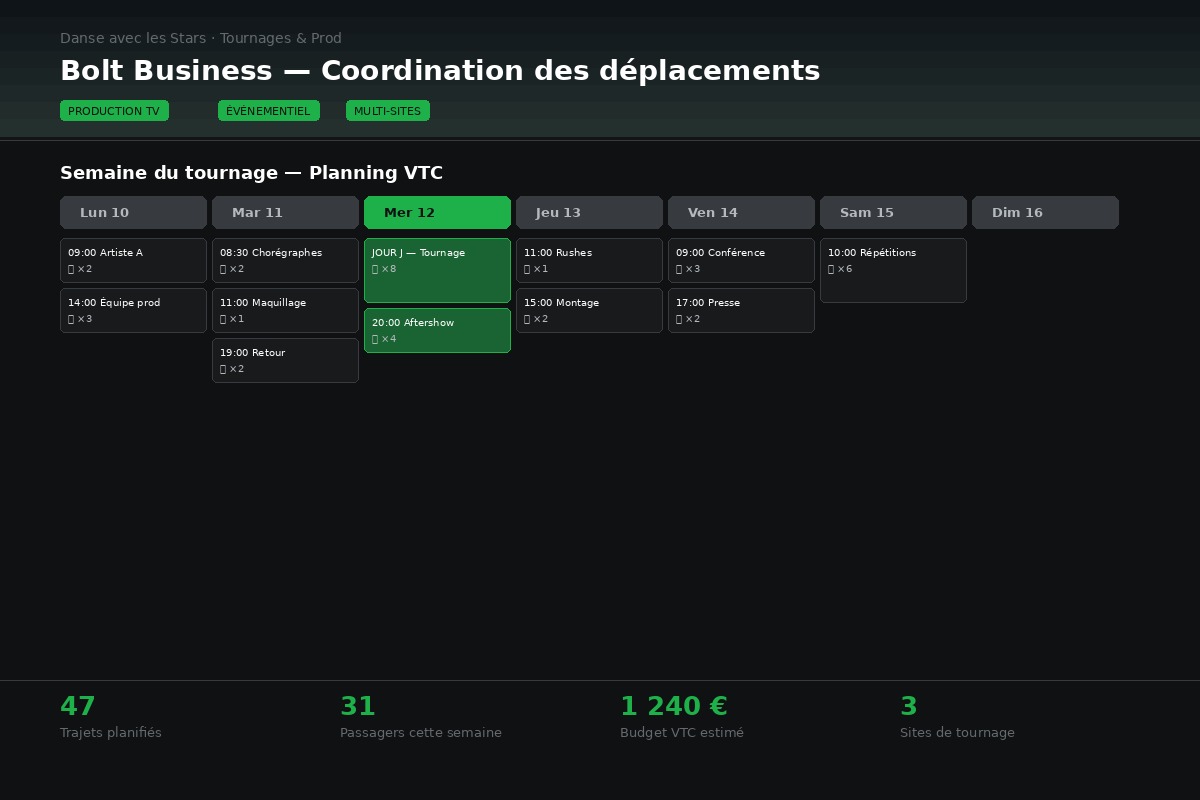
Task: Toggle the PRODUCTION TV filter badge
Action: pyautogui.click(x=114, y=111)
